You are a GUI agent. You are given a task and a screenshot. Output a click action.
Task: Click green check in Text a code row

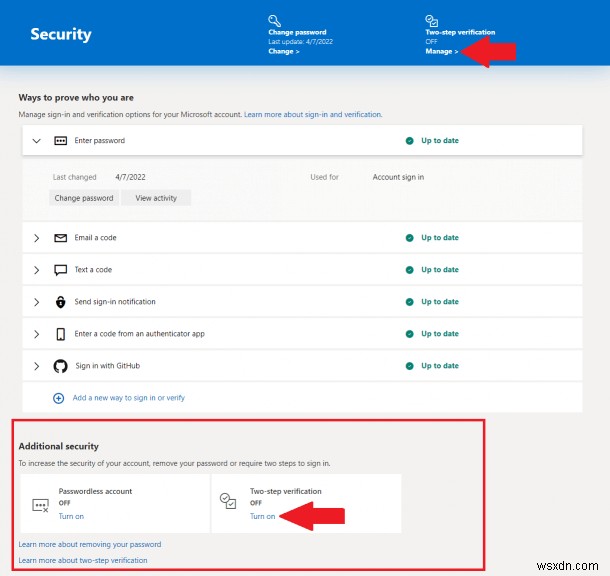pos(409,270)
